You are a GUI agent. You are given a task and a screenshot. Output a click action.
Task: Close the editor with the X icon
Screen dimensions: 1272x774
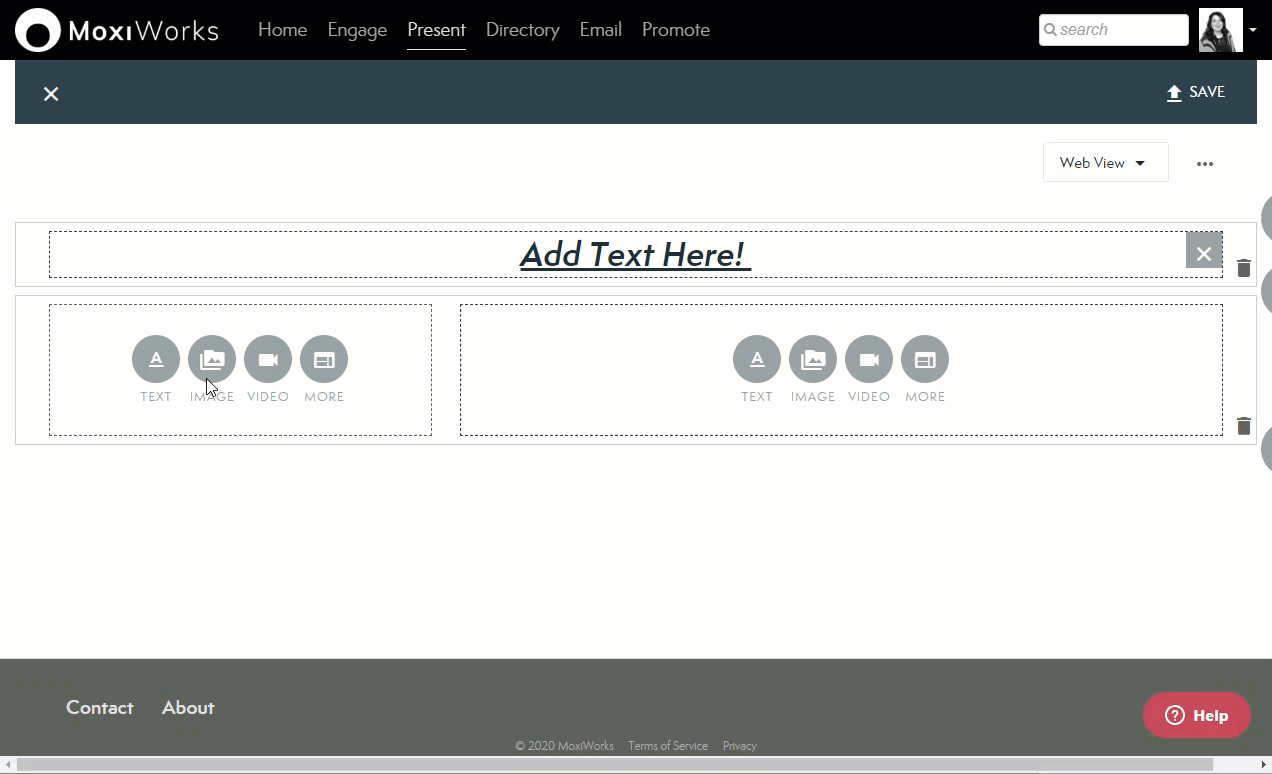click(51, 94)
